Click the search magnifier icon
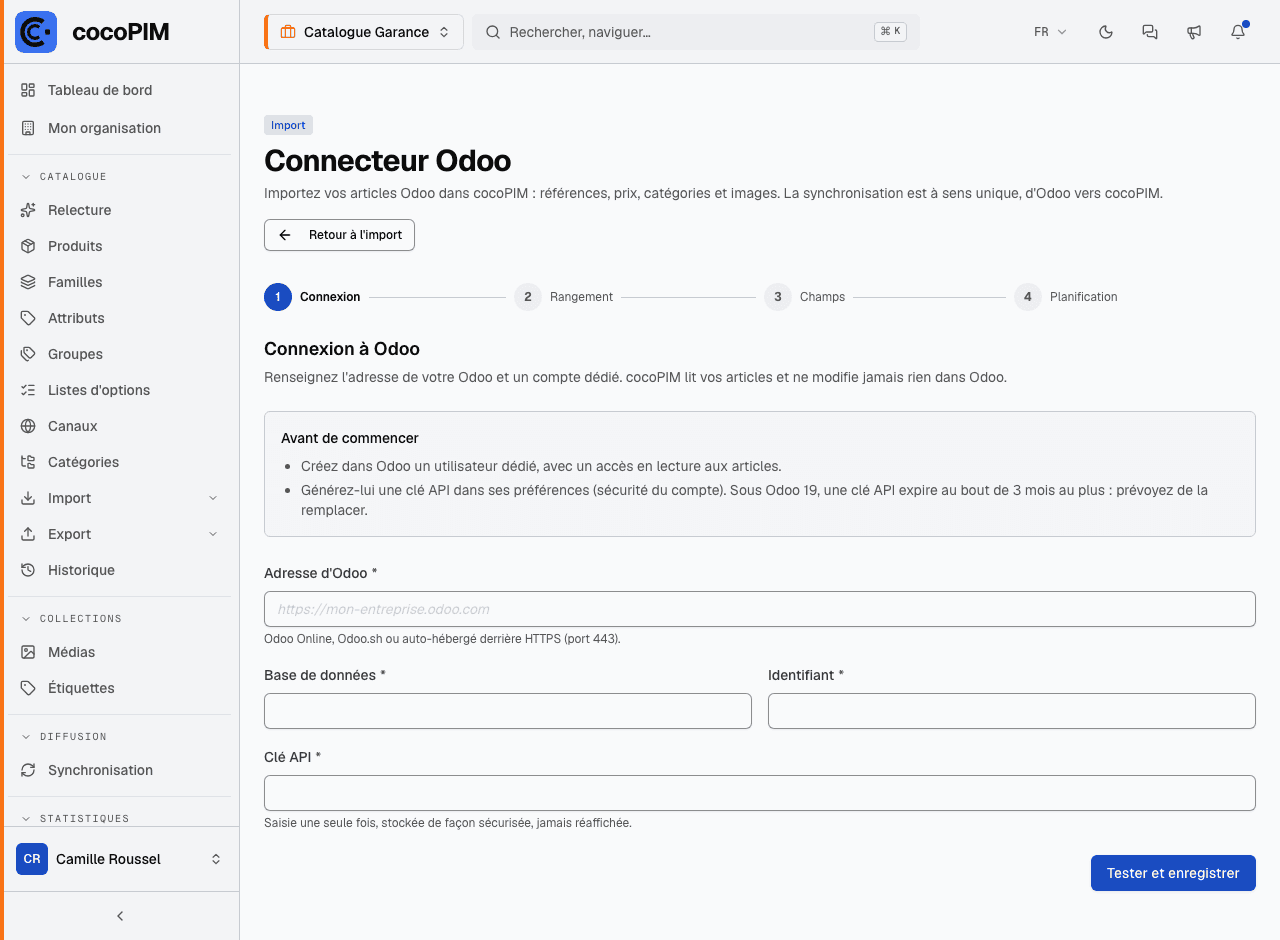 tap(493, 32)
